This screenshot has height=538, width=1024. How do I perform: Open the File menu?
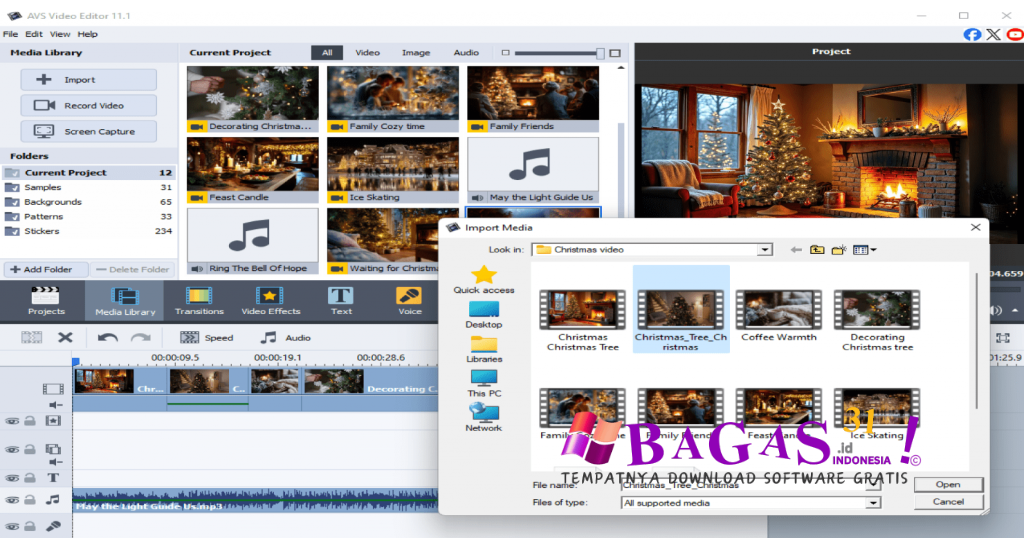10,34
